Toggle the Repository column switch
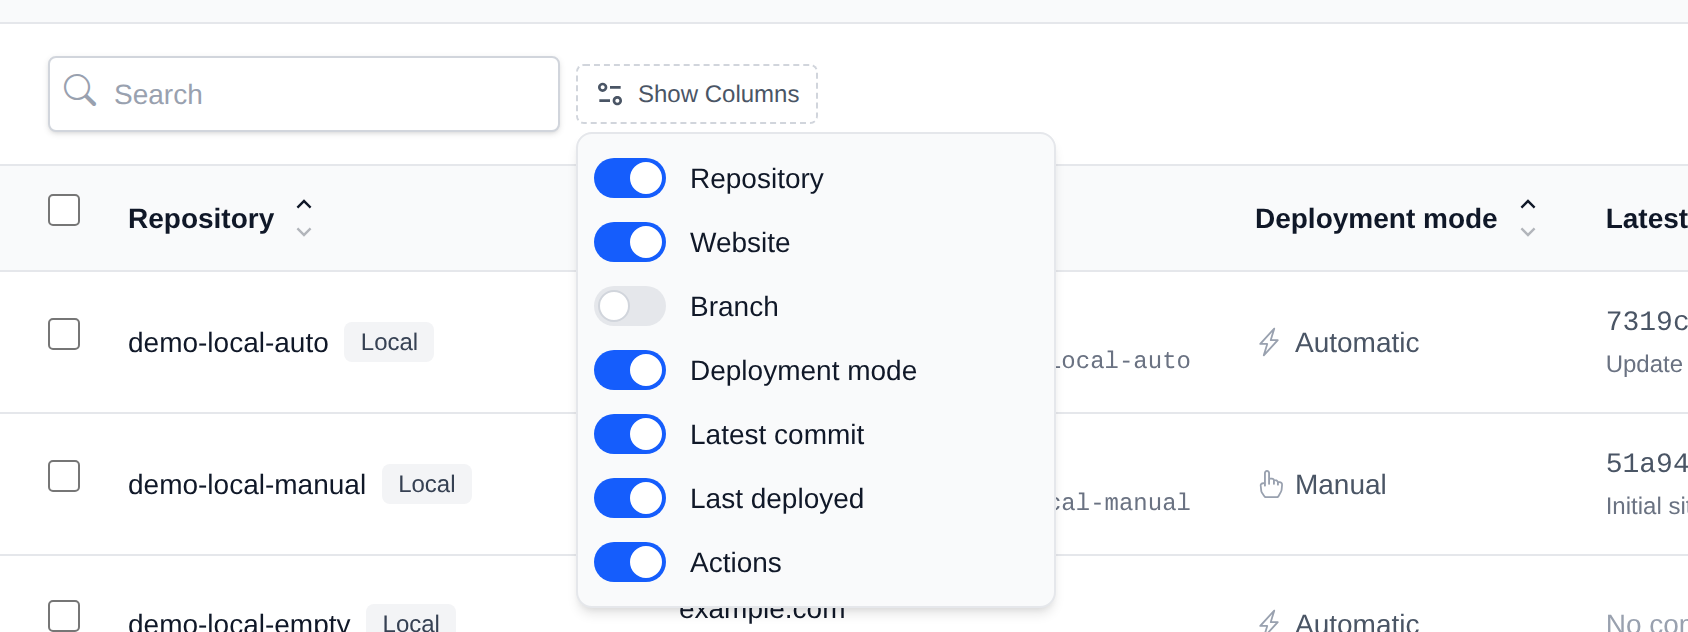 630,178
